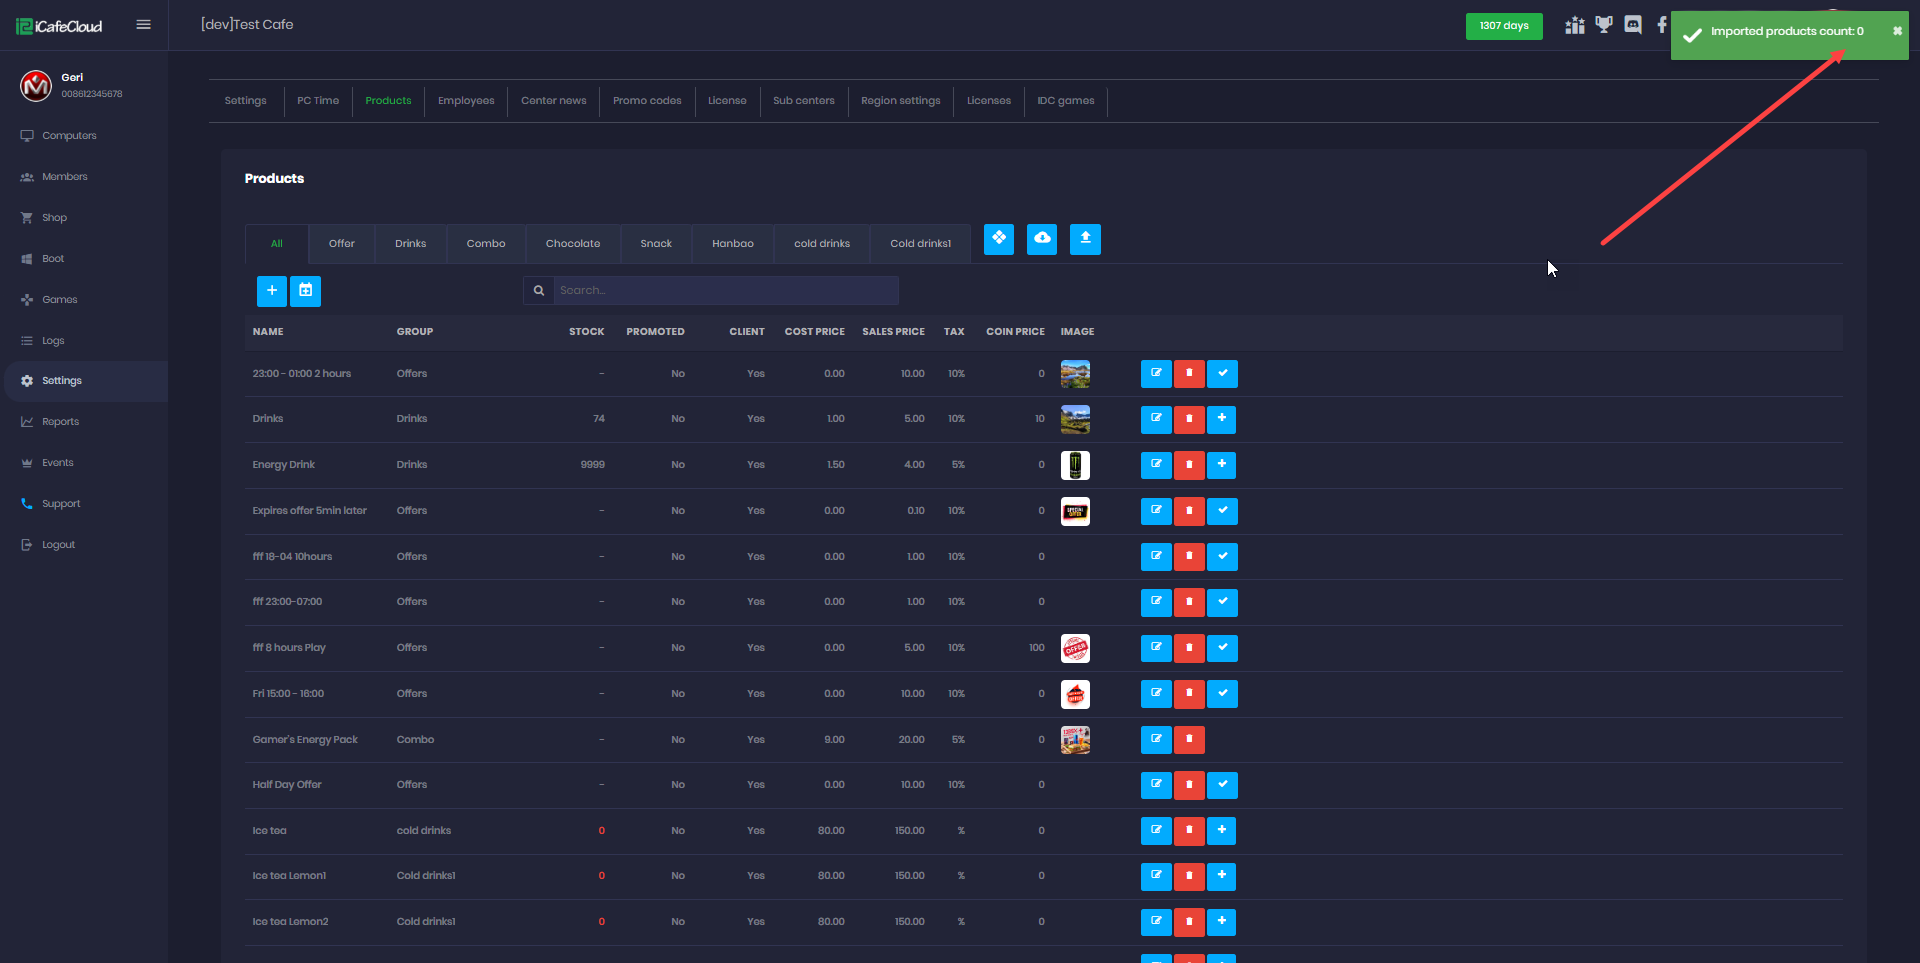Toggle checkmark for 23:00 - 01:00 2 hours offer
The height and width of the screenshot is (963, 1920).
pos(1222,374)
